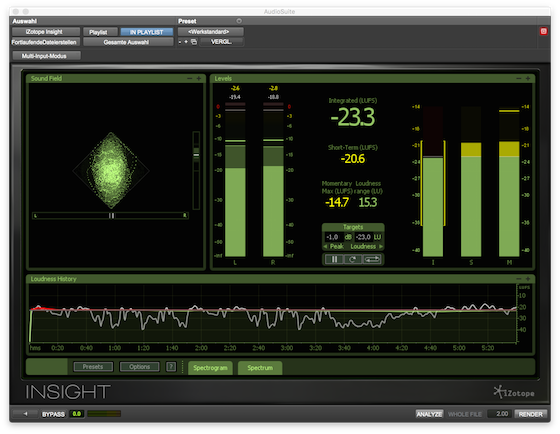This screenshot has width=560, height=434.
Task: Maximize the Levels panel with plus
Action: tap(528, 78)
